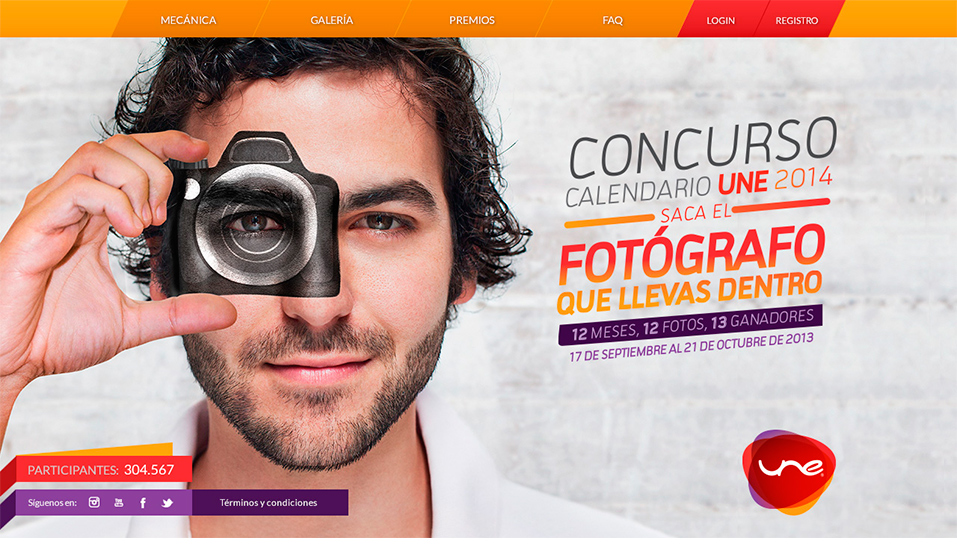Open the Instagram icon link
The image size is (957, 550).
[x=94, y=502]
